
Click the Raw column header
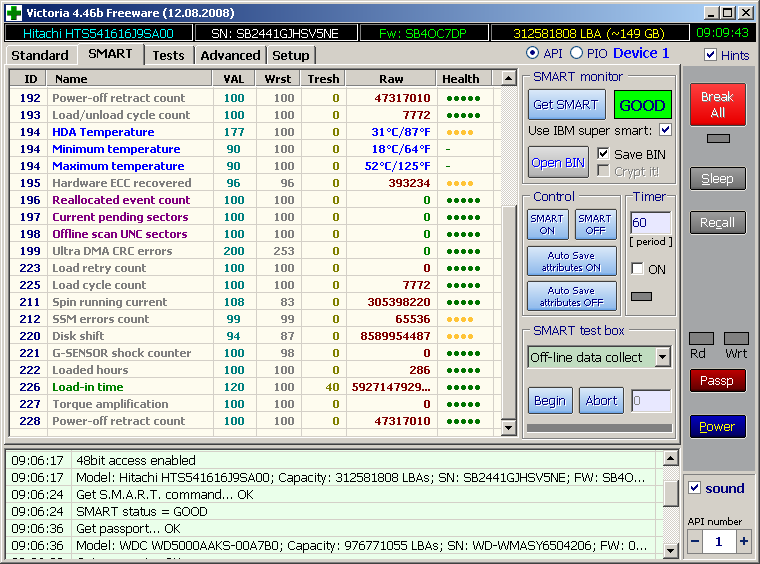[391, 78]
